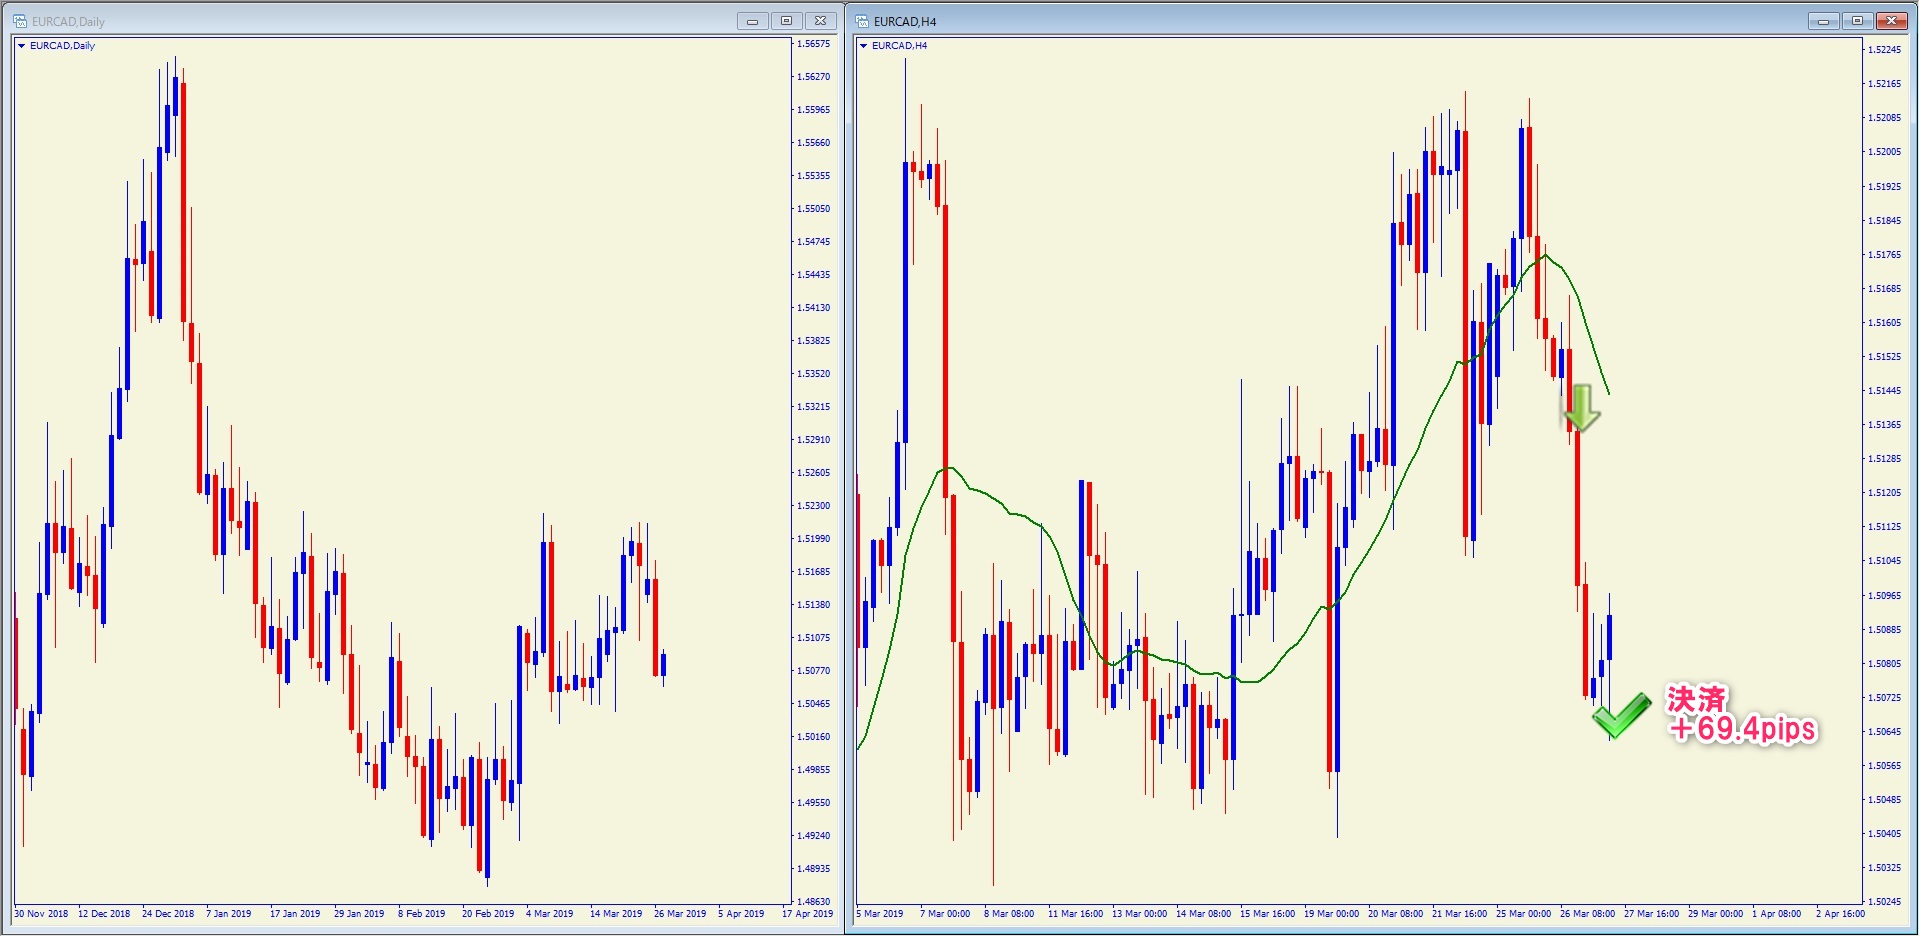
Task: Click the 13 Mar 00:00 time label
Action: pyautogui.click(x=1139, y=914)
